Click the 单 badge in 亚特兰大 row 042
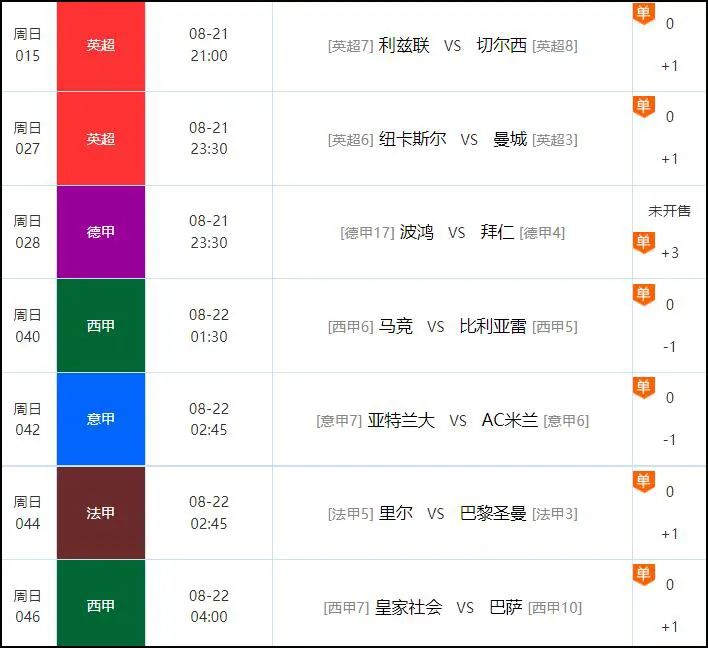This screenshot has height=648, width=708. point(643,388)
